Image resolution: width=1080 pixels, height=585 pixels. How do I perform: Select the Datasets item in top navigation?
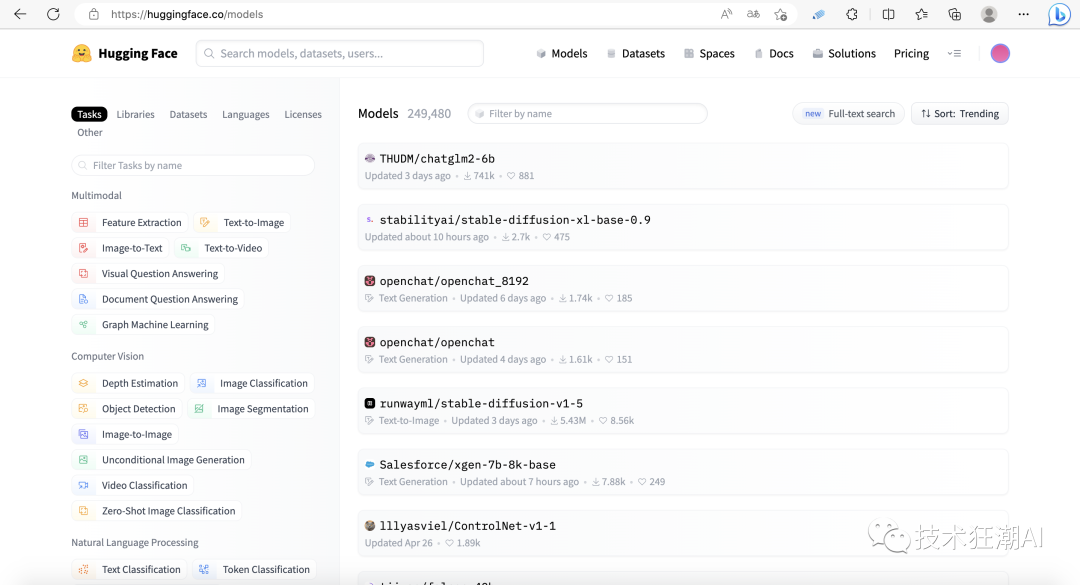pyautogui.click(x=636, y=54)
